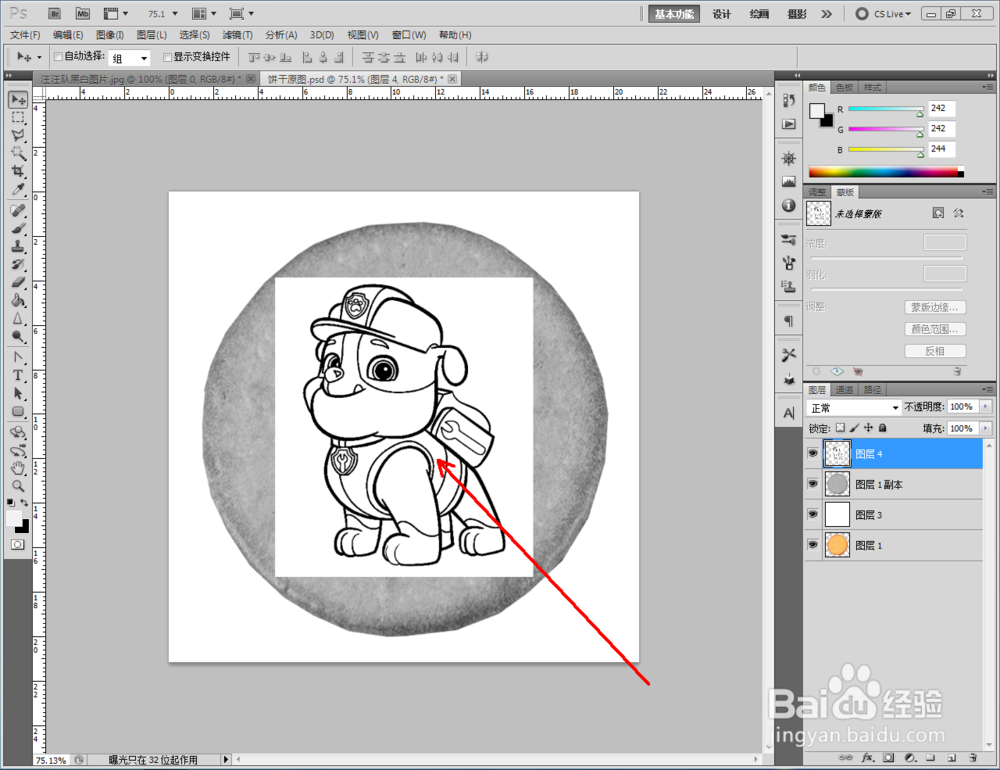Open the Info panel icon

[x=789, y=205]
